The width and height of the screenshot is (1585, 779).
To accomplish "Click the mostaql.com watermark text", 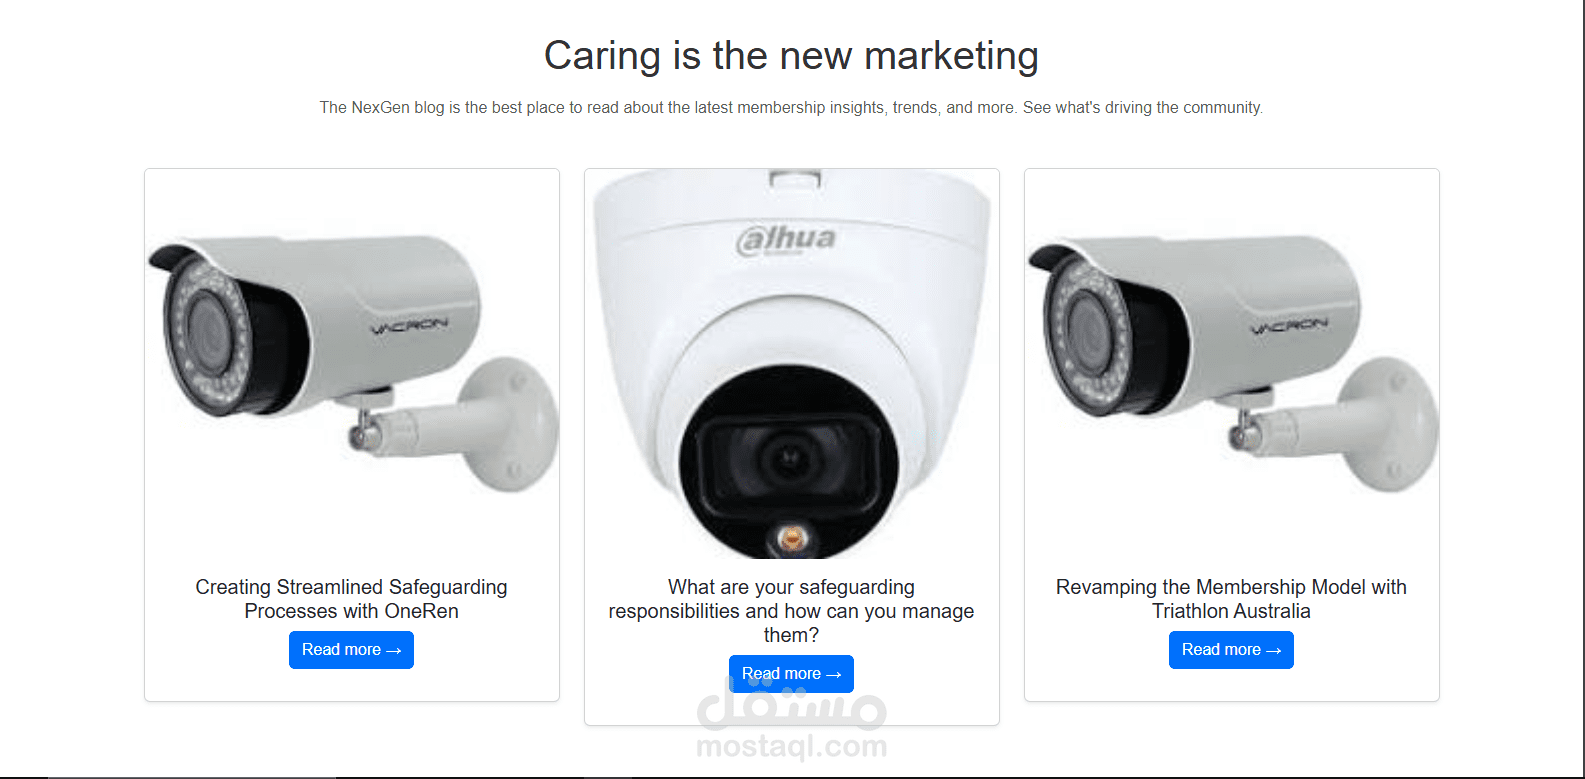I will 791,746.
